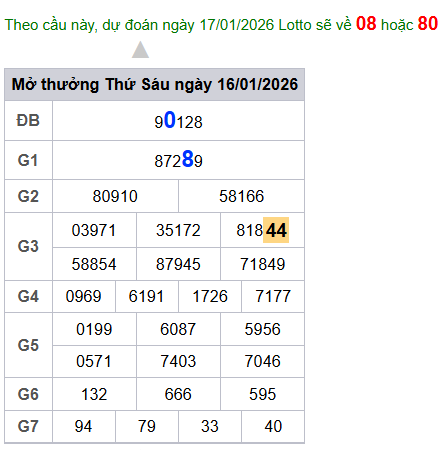
Task: Click G7 number 79
Action: (147, 426)
